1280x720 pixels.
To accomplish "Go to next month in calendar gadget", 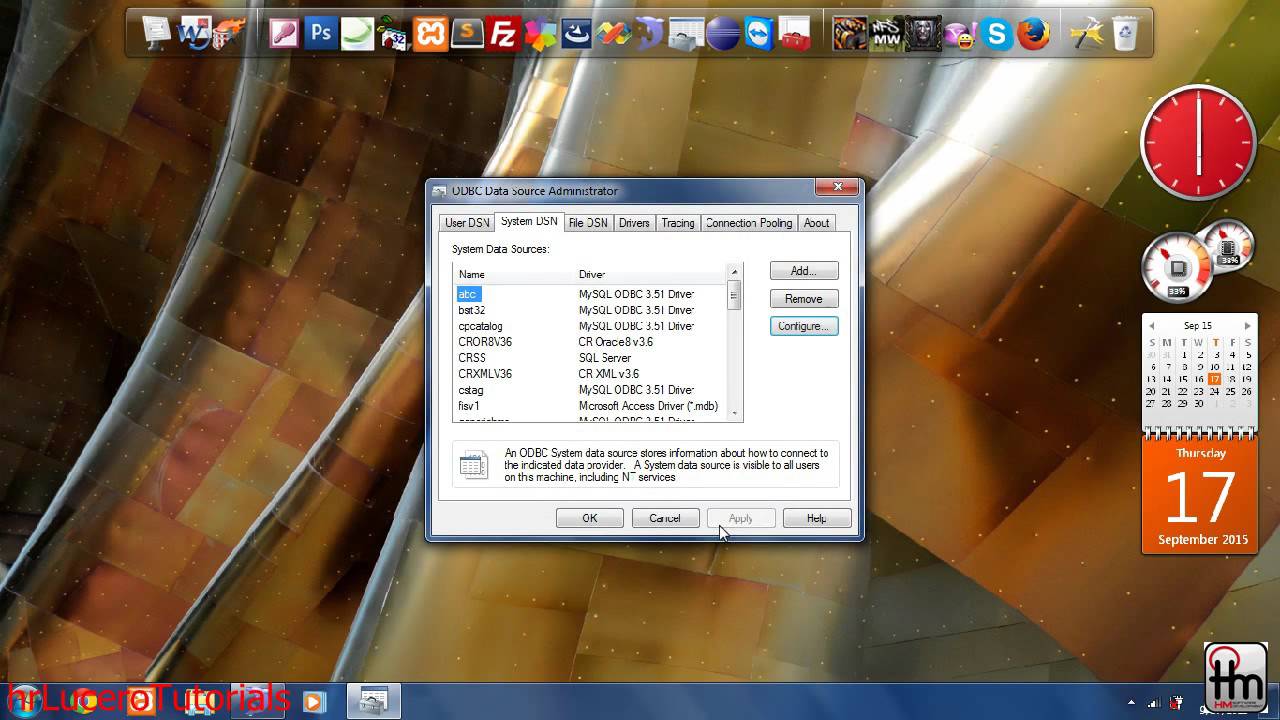I will (1247, 326).
